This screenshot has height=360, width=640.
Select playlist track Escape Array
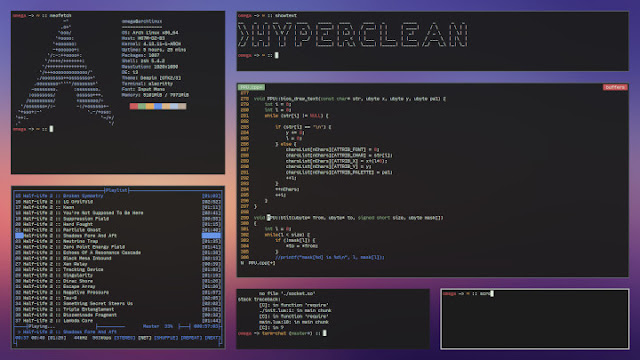pos(118,287)
